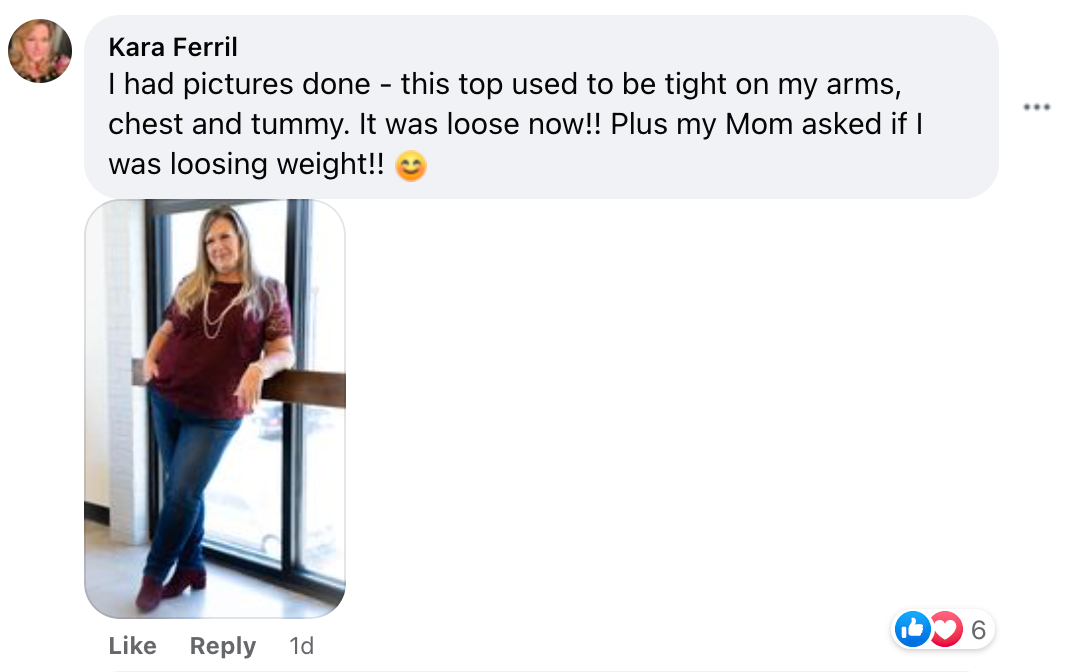Reply to Kara Ferril's comment
Screen dimensions: 1074x672
click(x=223, y=646)
